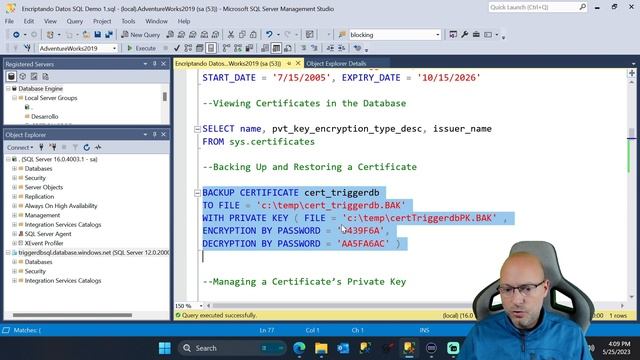The height and width of the screenshot is (360, 640).
Task: Toggle Include Live Query Statistics icon
Action: [238, 48]
